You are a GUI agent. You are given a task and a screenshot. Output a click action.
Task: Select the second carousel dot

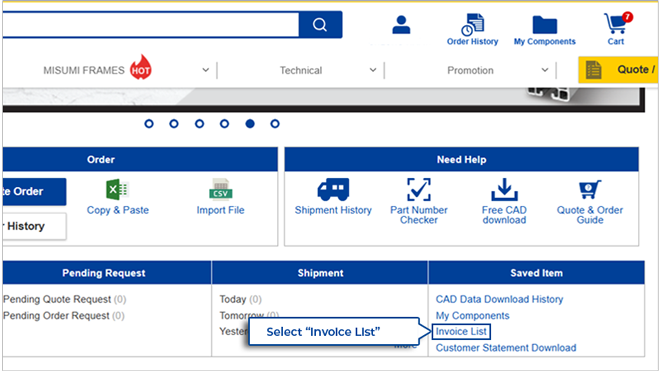(174, 124)
